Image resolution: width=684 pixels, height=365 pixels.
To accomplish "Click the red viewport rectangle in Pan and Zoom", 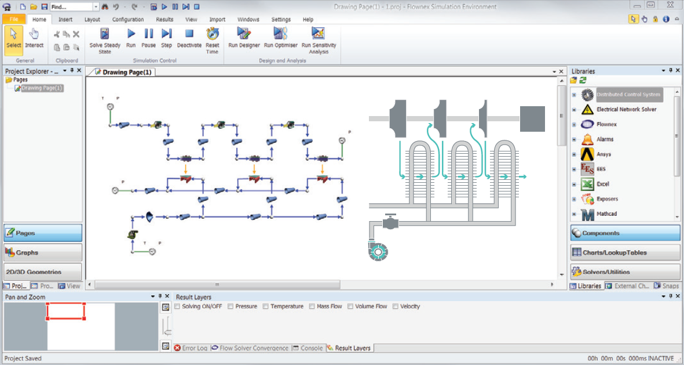I will tap(65, 311).
